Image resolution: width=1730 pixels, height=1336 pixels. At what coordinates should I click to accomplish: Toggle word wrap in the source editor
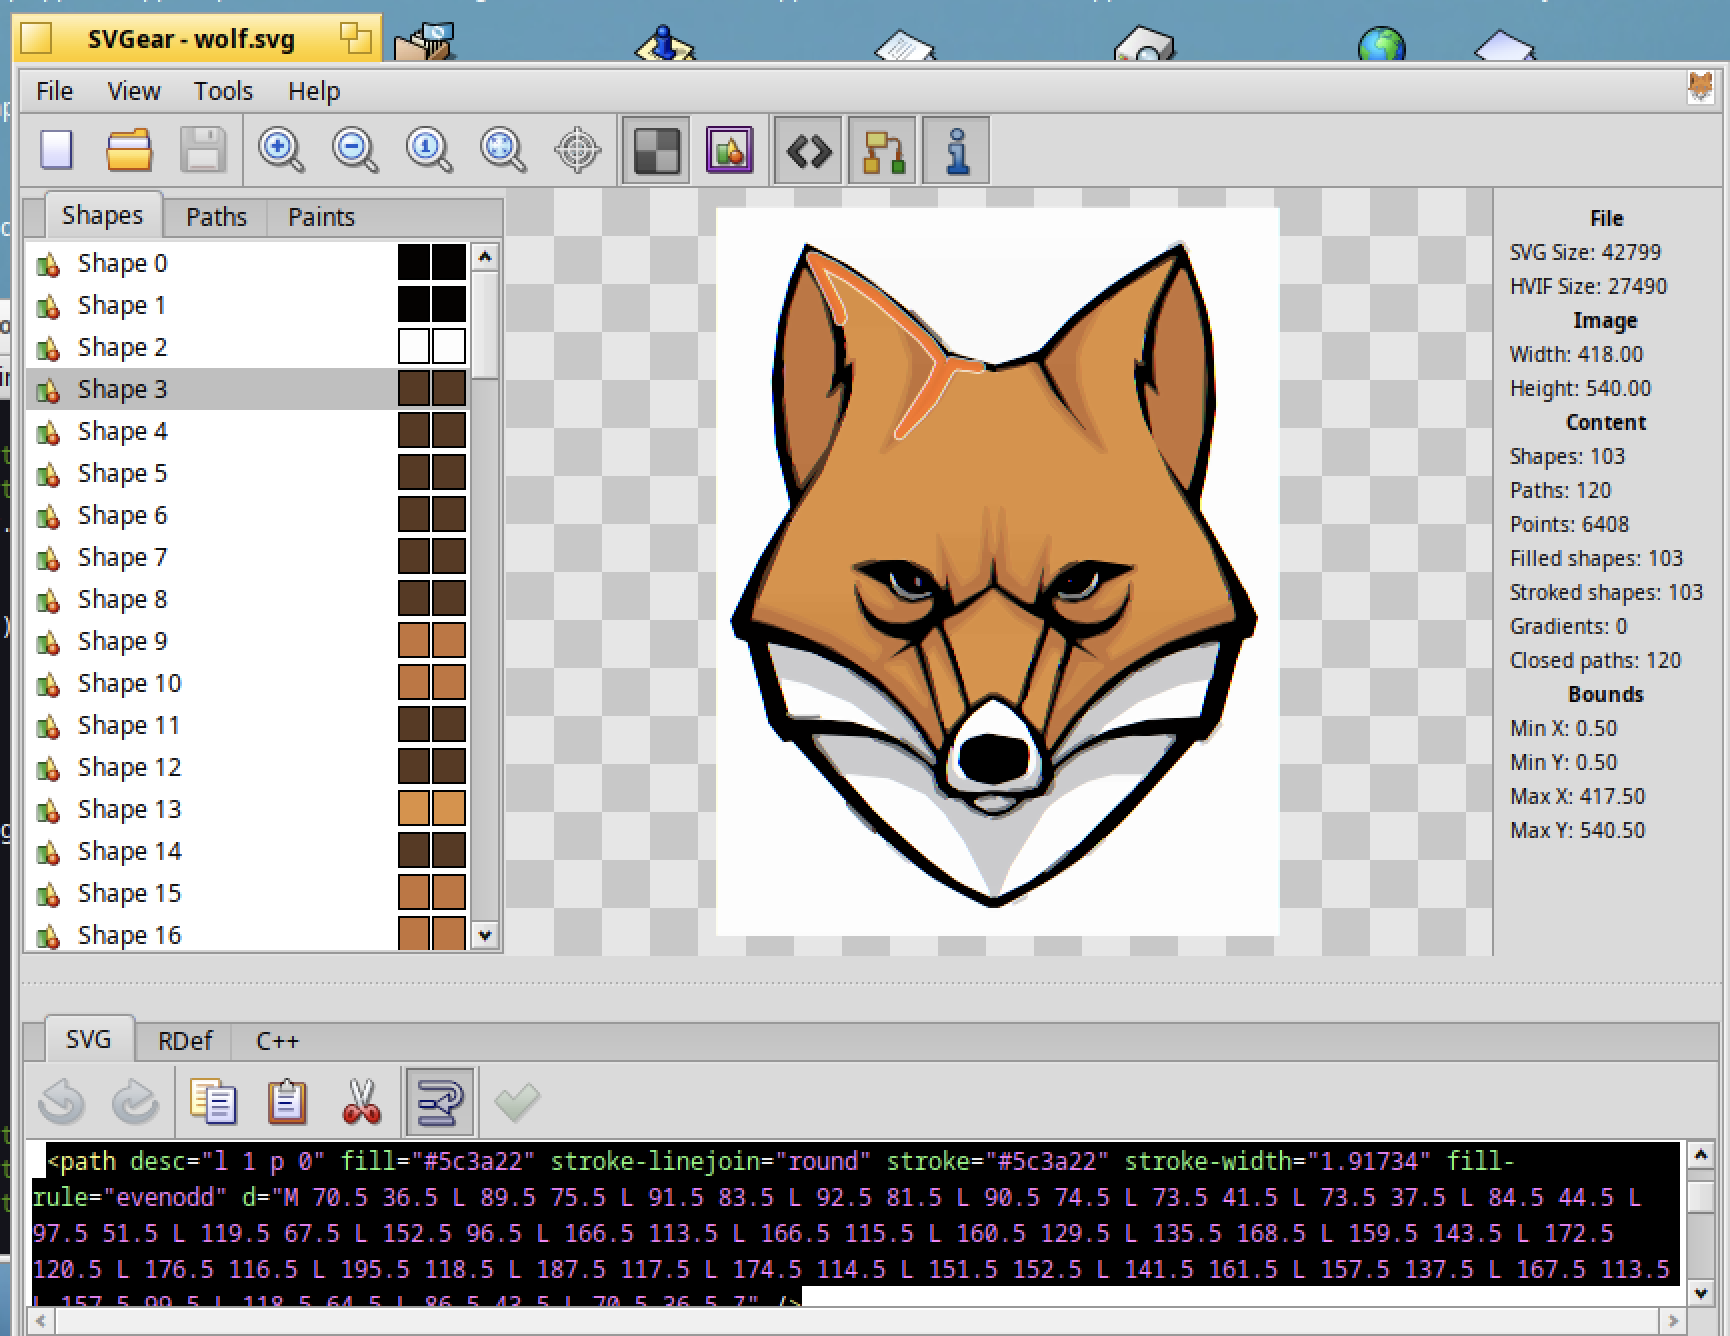click(x=440, y=1102)
